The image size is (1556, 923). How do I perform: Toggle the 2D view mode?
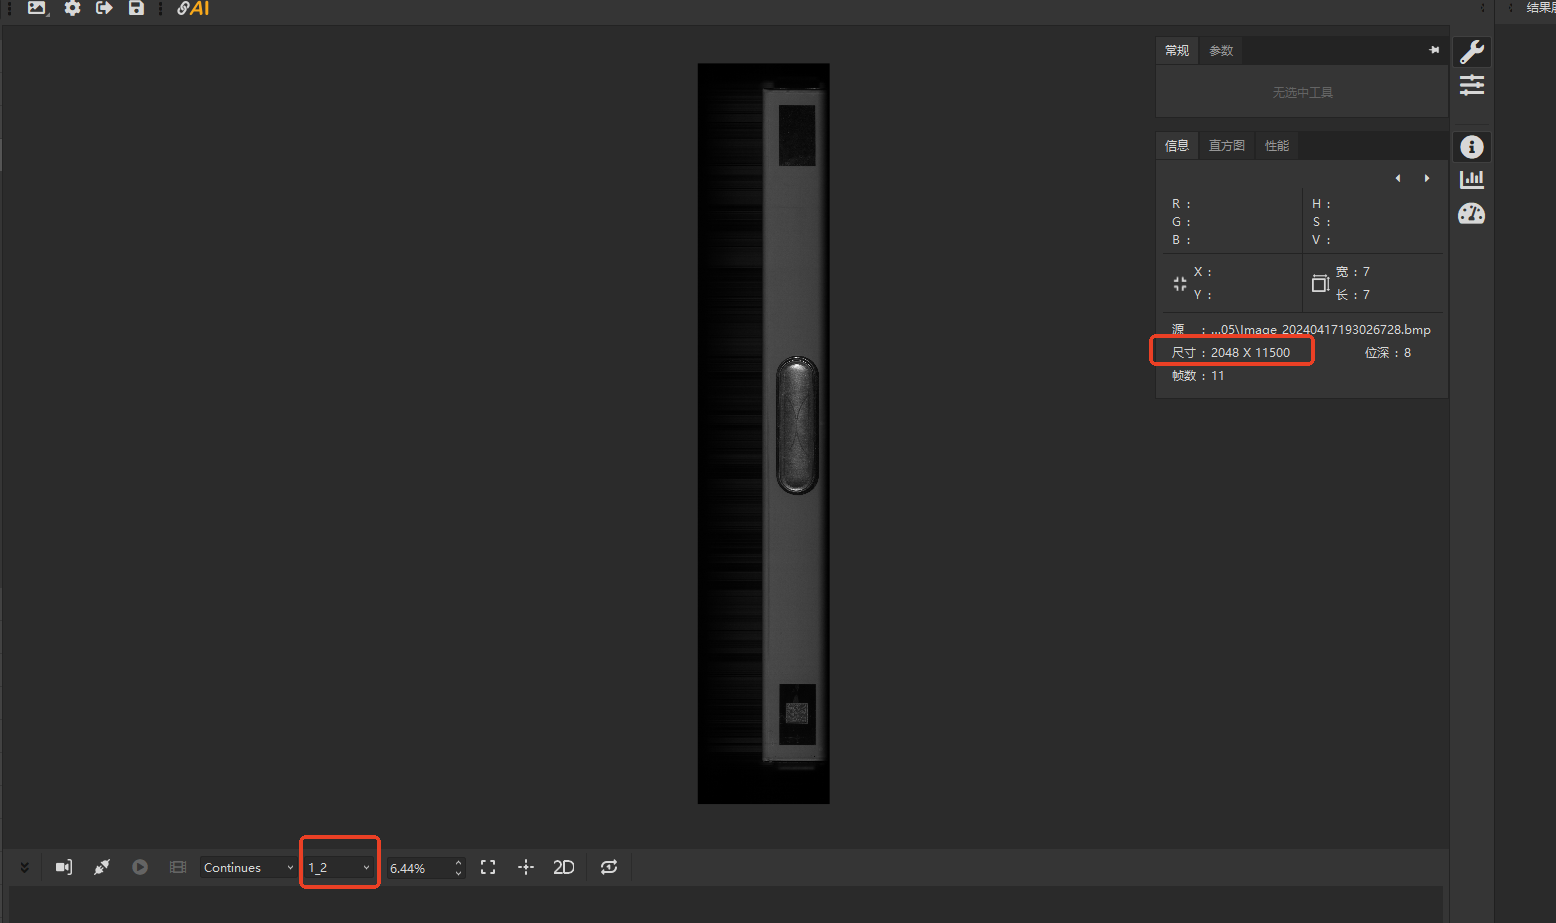[x=564, y=867]
